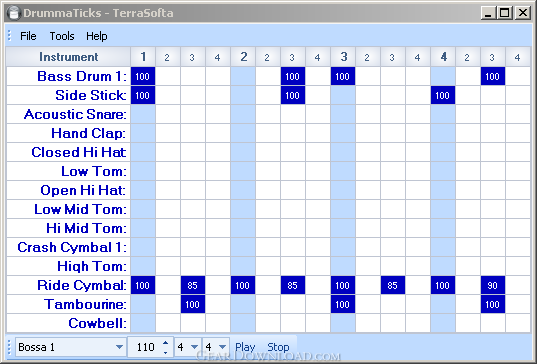
Task: Open the File menu
Action: click(x=28, y=36)
